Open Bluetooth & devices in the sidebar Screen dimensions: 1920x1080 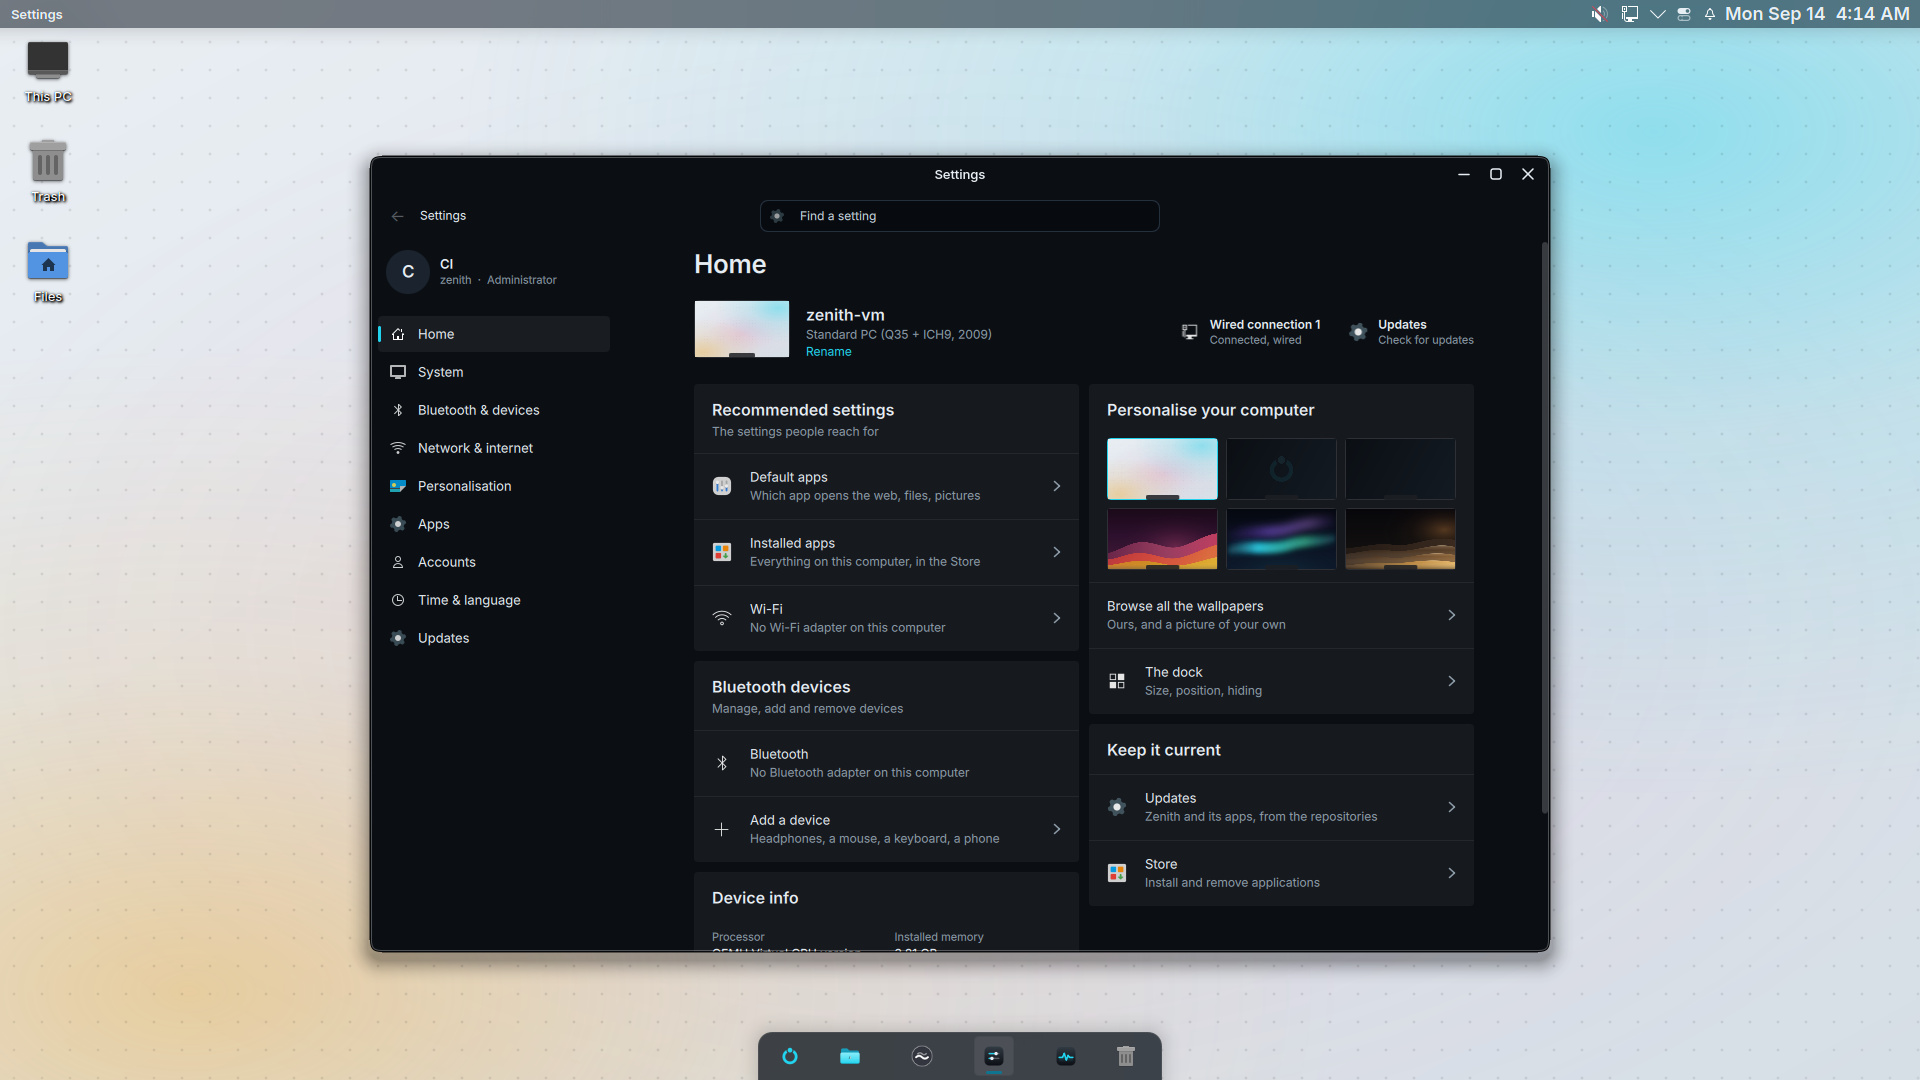494,410
